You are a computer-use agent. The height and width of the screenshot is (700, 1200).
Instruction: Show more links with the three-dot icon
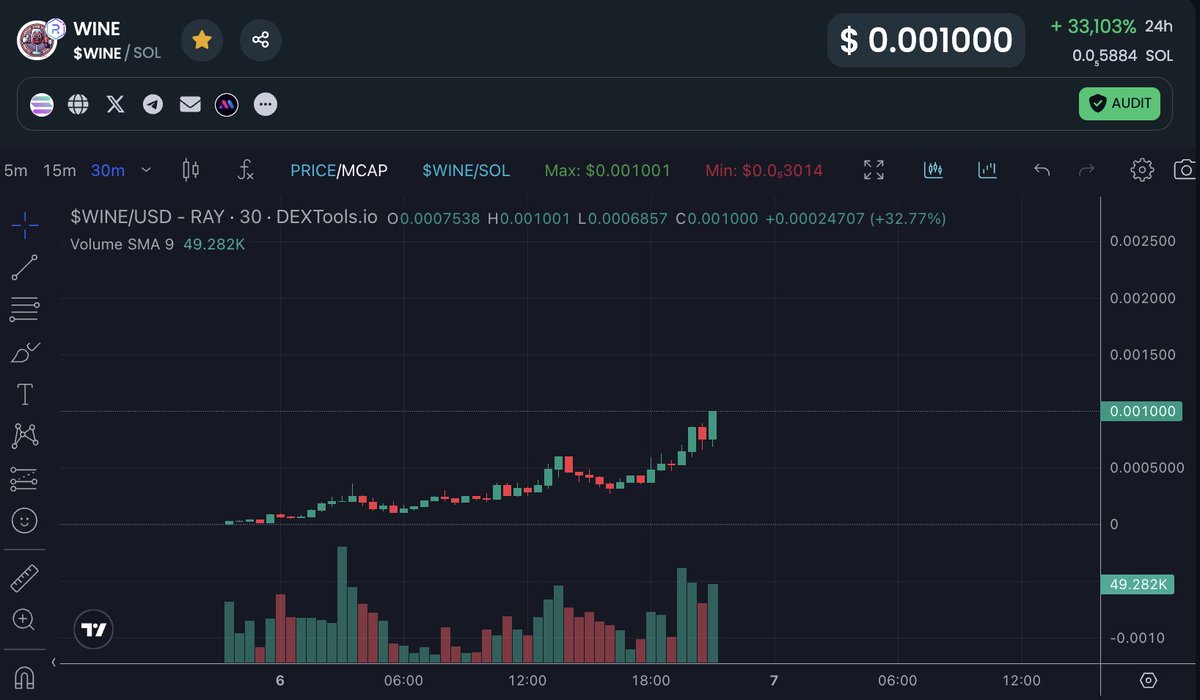[265, 104]
